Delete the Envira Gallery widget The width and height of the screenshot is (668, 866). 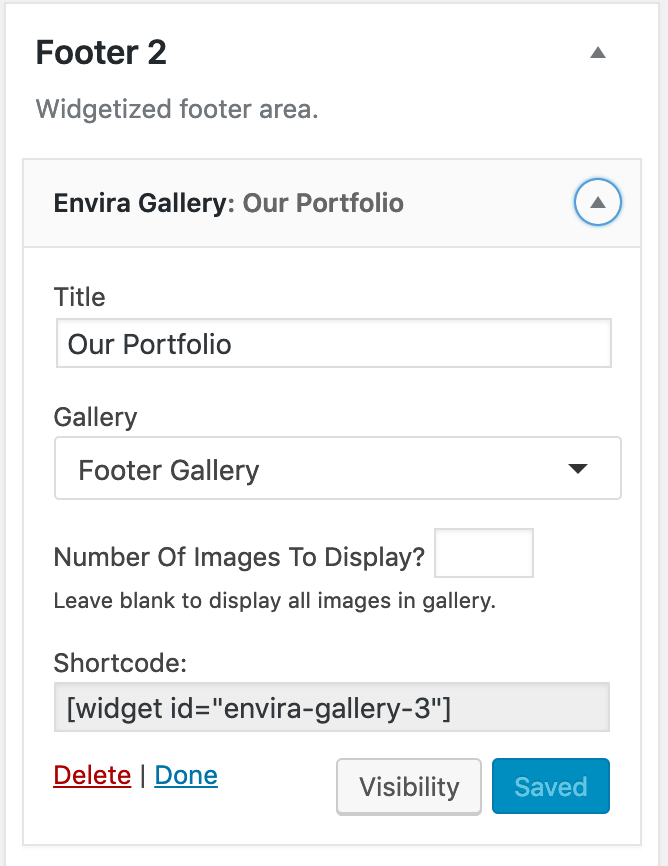(x=92, y=775)
